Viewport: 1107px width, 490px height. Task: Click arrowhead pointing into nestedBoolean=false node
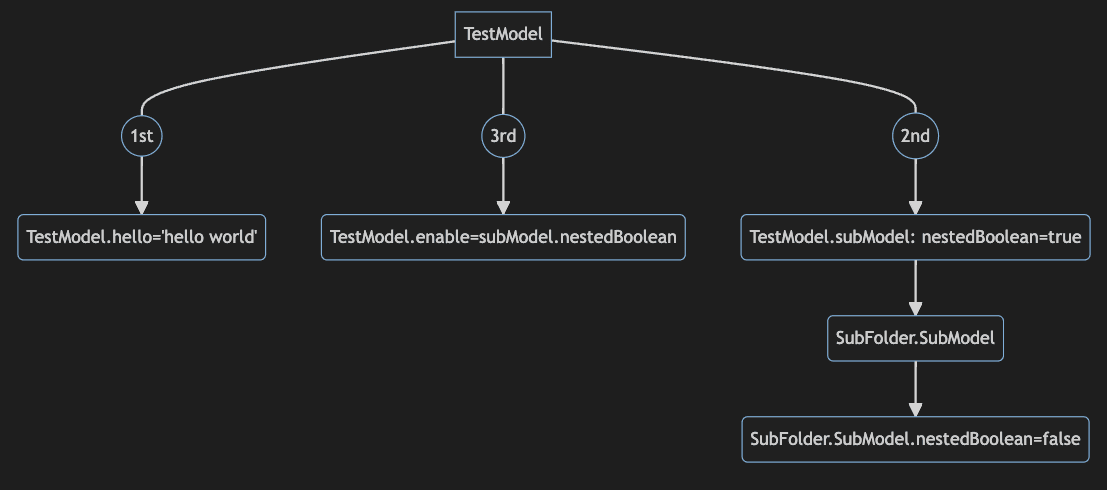pos(915,408)
